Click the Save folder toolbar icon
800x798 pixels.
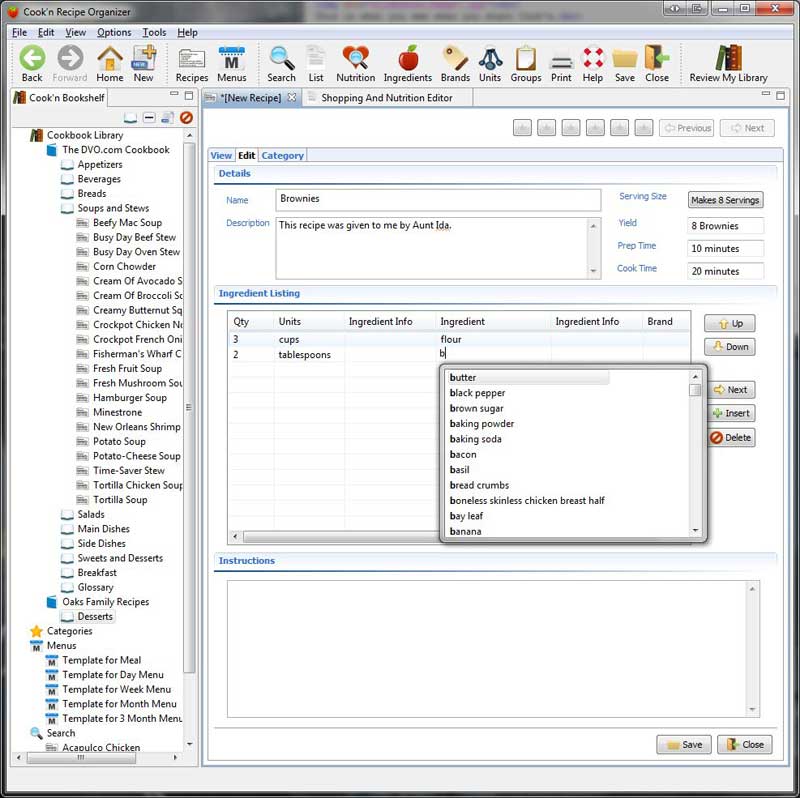pos(624,64)
